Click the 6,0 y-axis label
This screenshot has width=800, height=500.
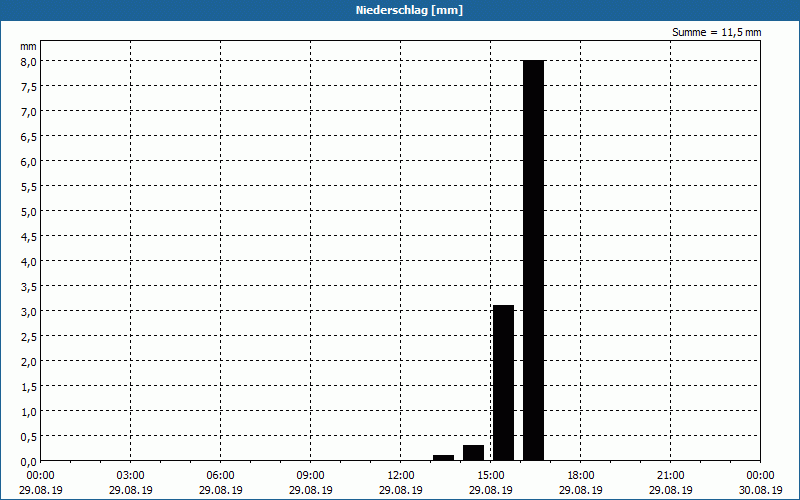(x=29, y=161)
